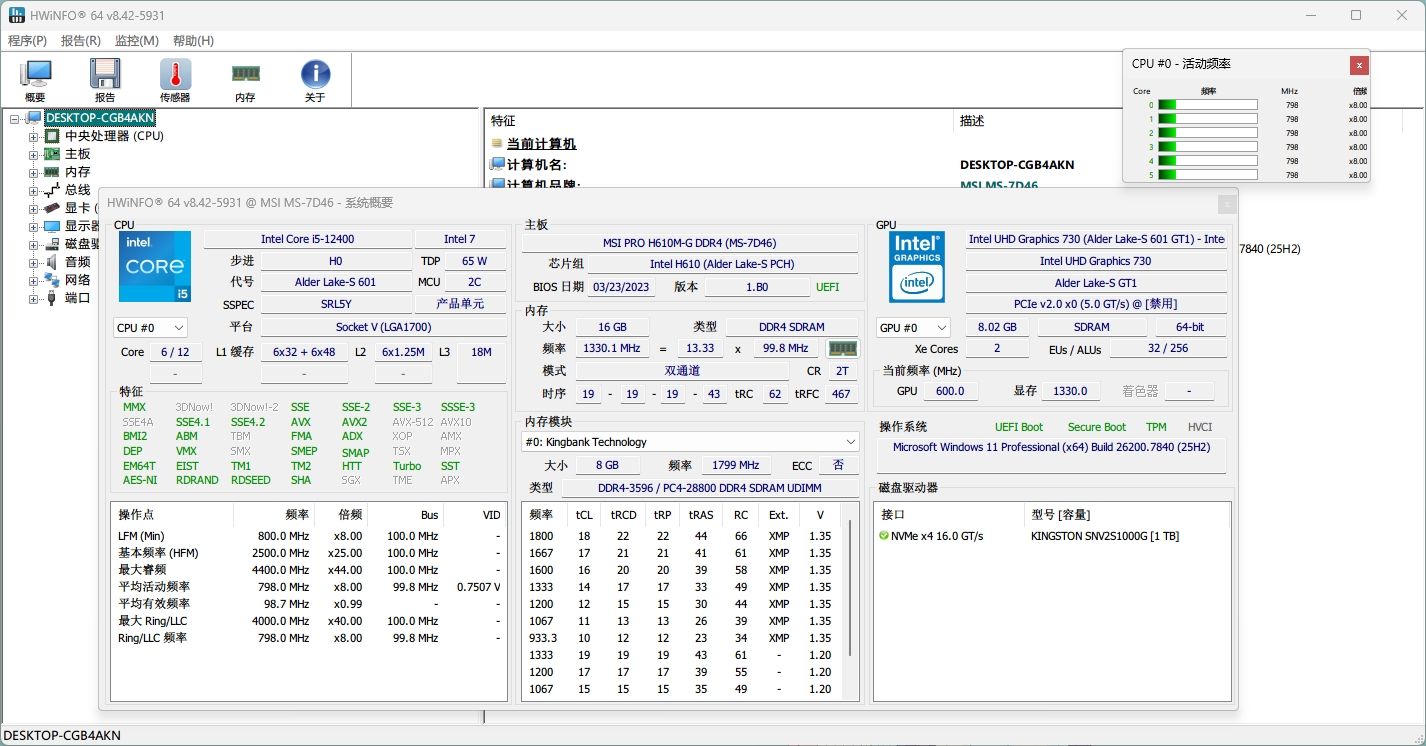
Task: Click the KINGSTON SNV2S1000G drive entry
Action: [1105, 536]
